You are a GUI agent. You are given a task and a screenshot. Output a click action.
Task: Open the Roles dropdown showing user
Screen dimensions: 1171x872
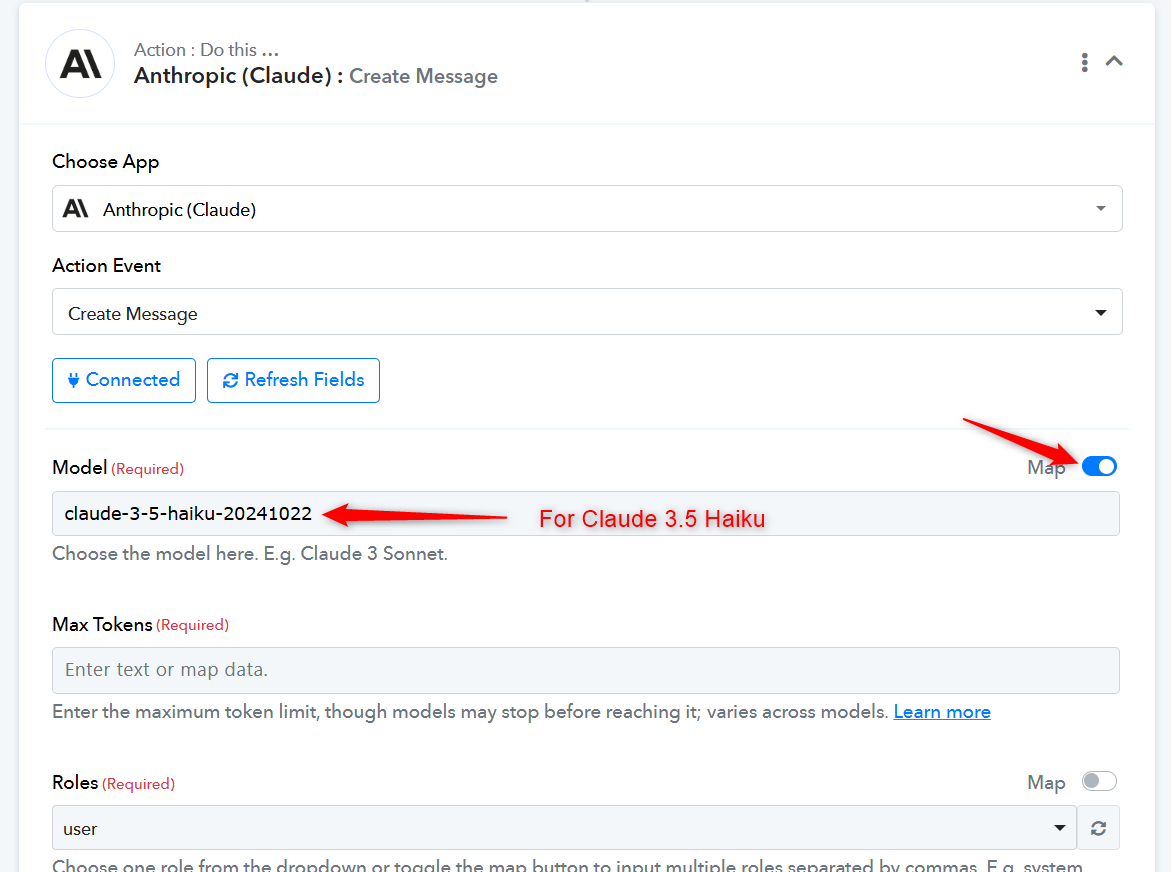pyautogui.click(x=564, y=828)
